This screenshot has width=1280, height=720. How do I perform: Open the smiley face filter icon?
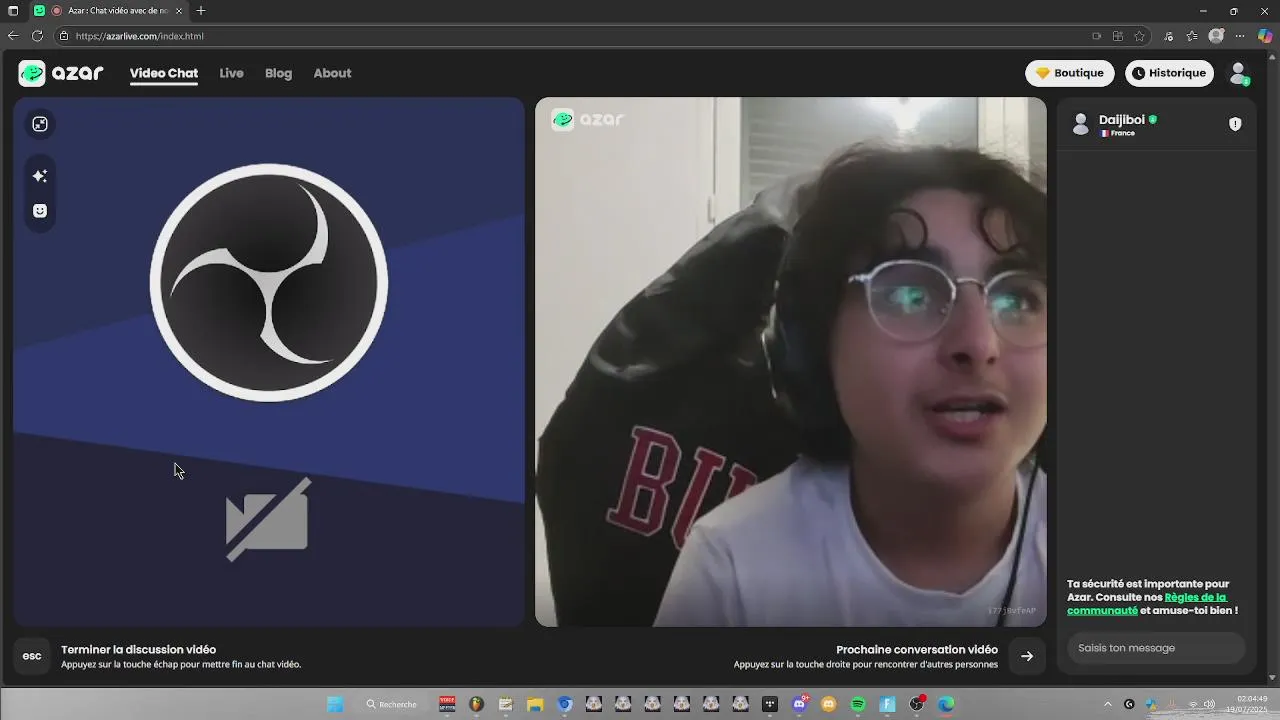pos(40,211)
